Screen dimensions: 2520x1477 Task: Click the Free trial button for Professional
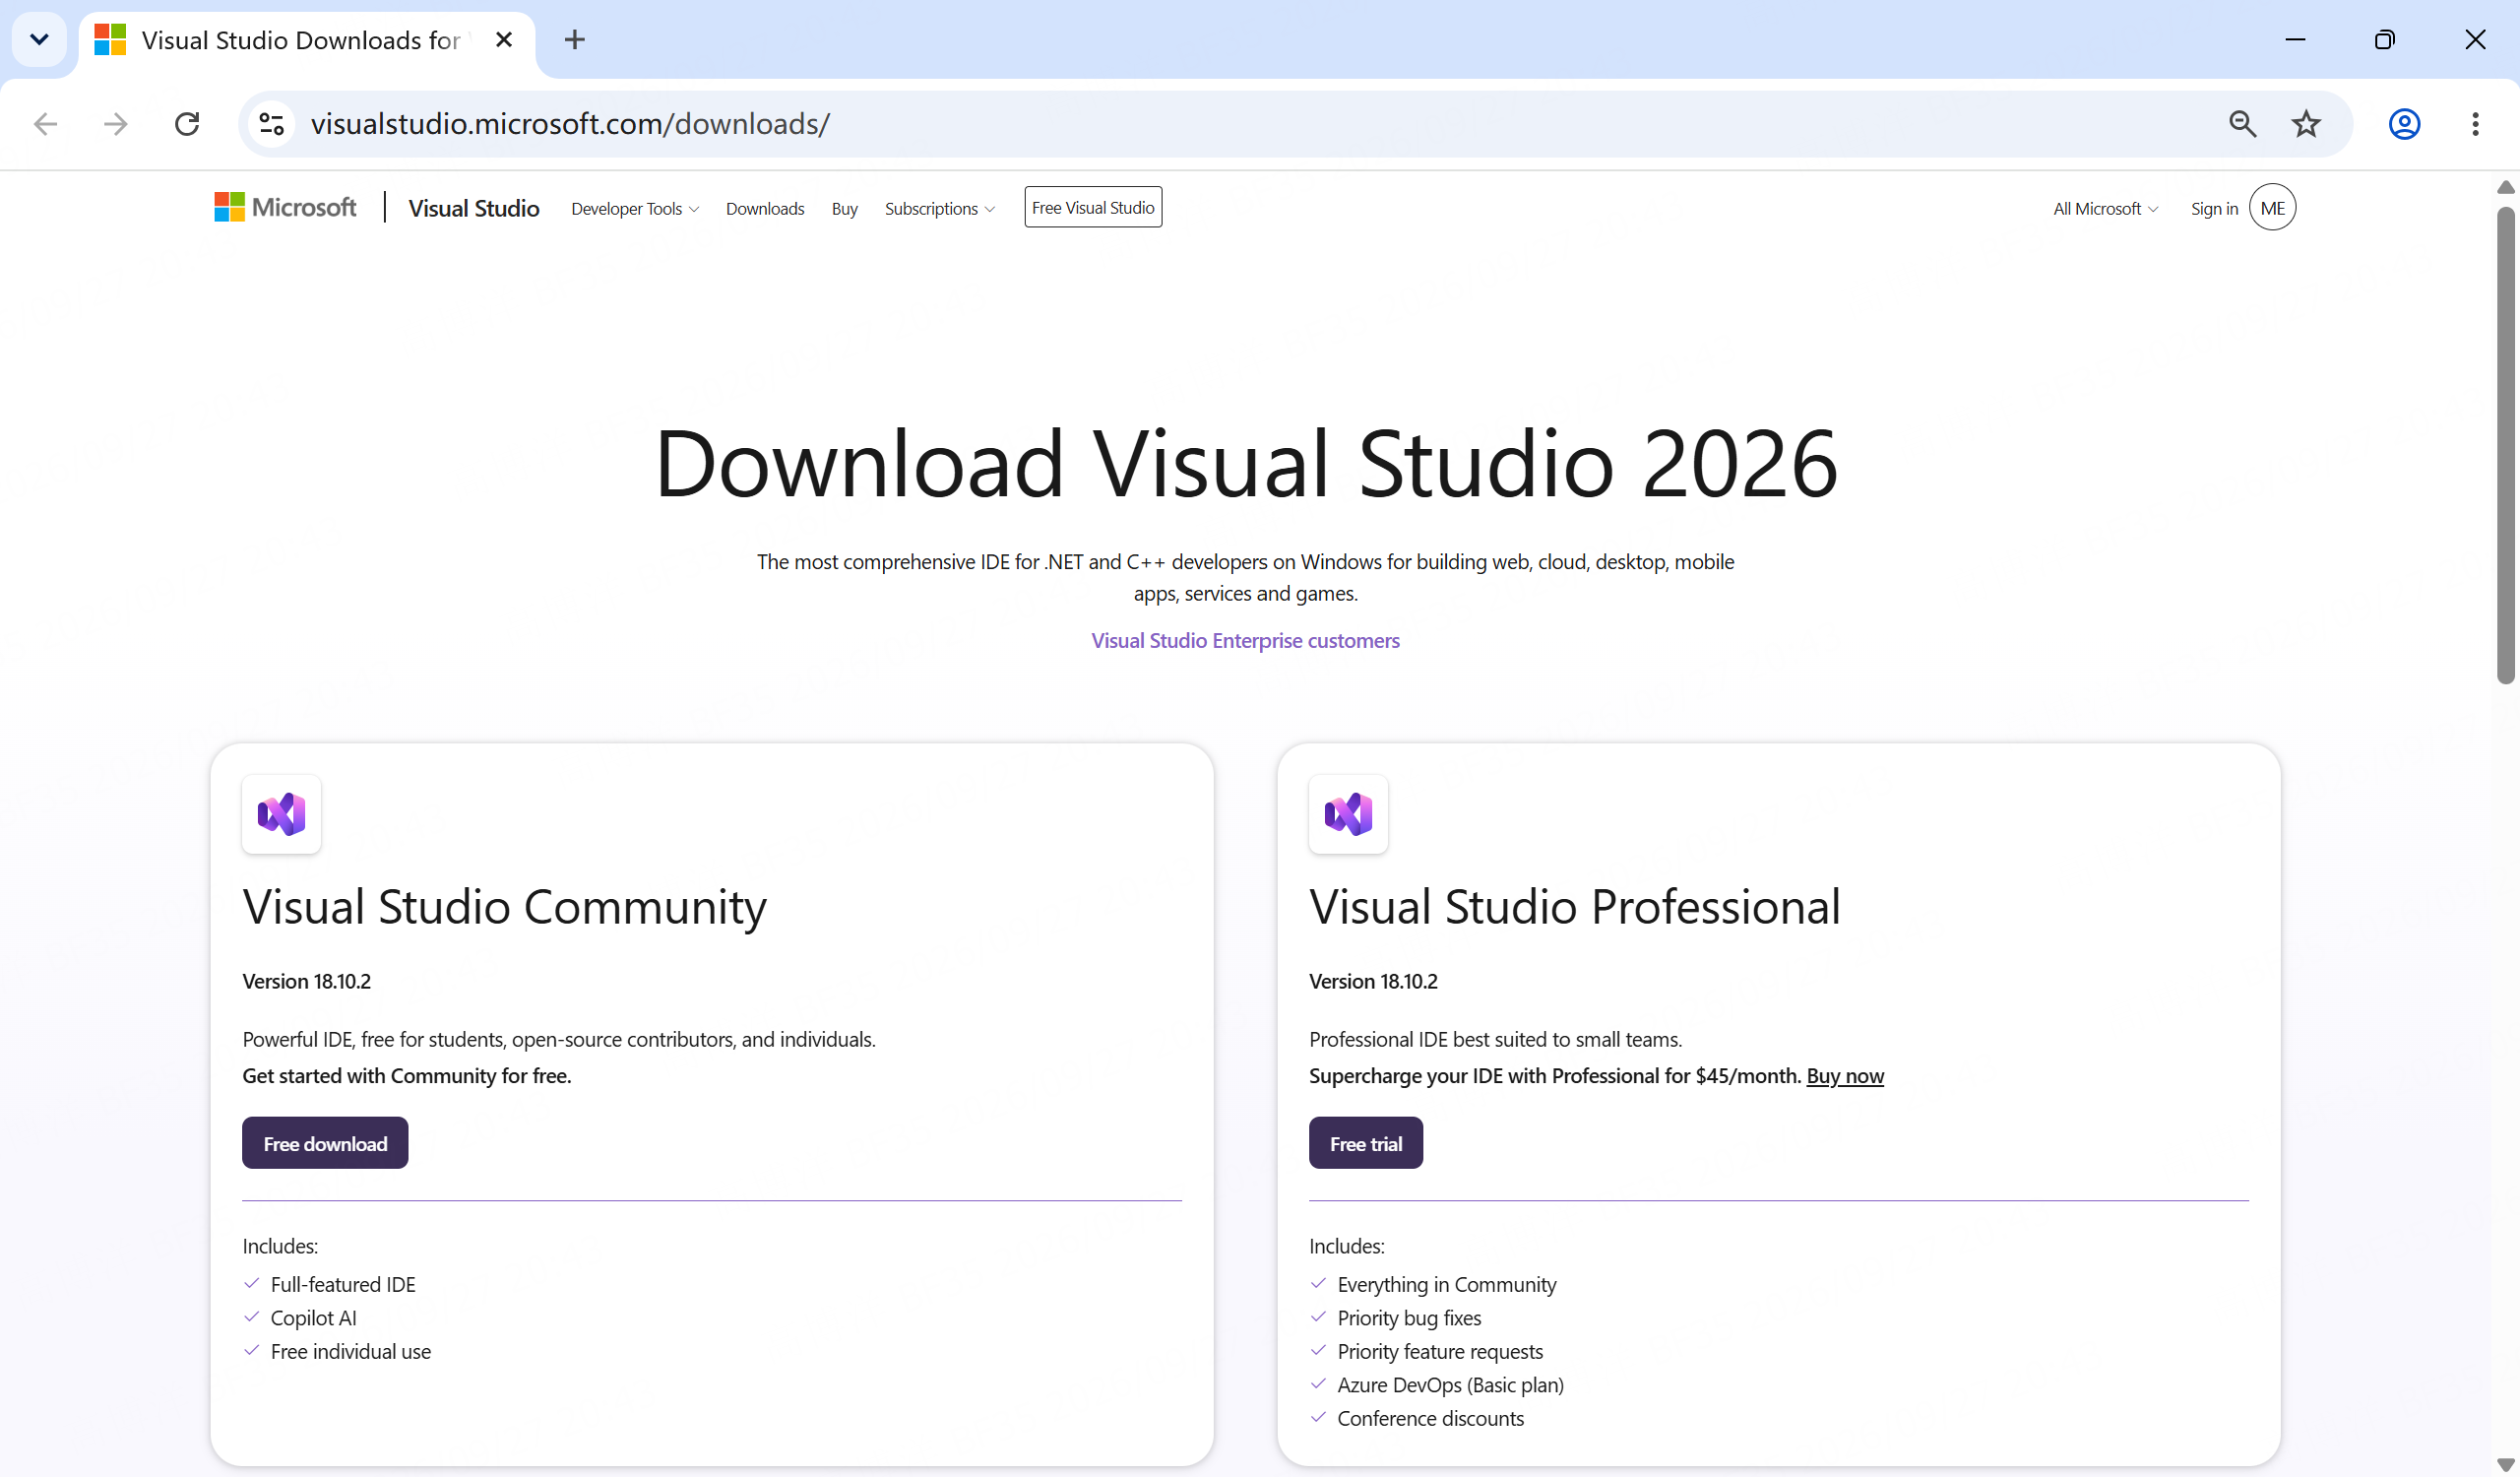tap(1366, 1143)
